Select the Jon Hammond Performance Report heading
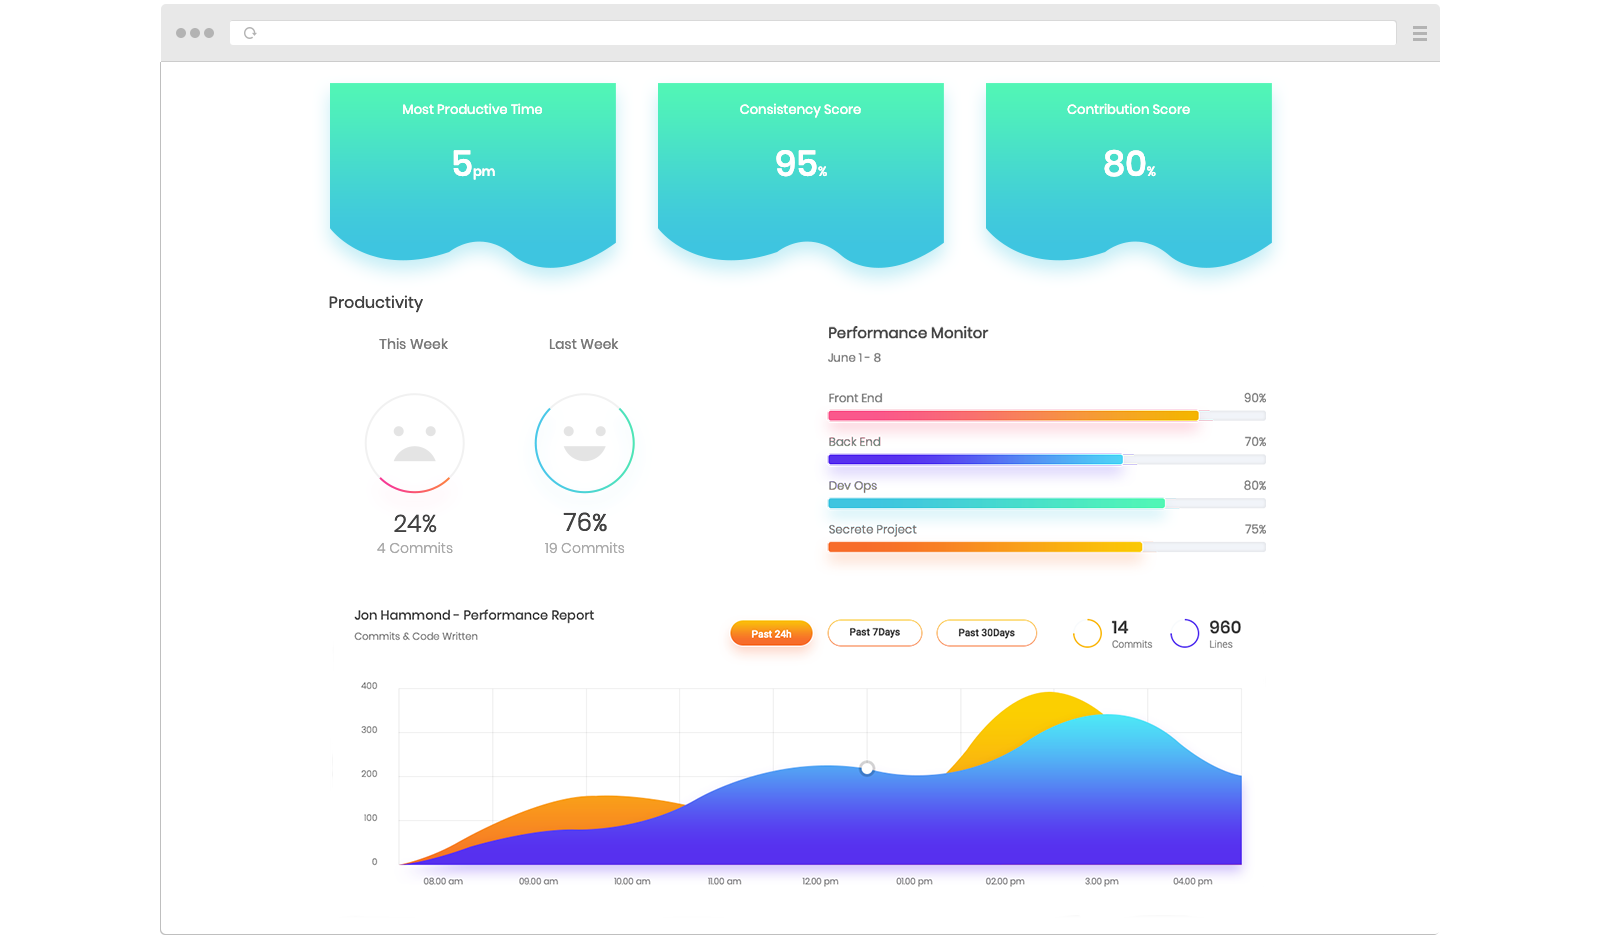Screen dimensions: 1600x938 (474, 615)
